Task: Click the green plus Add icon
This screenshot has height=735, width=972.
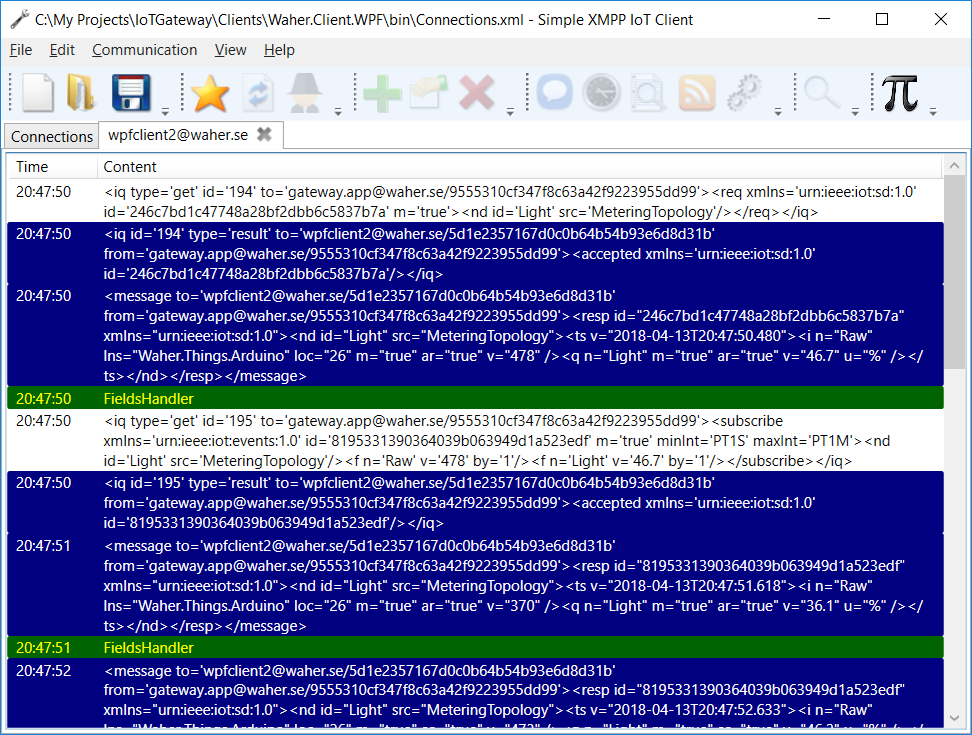Action: 382,94
